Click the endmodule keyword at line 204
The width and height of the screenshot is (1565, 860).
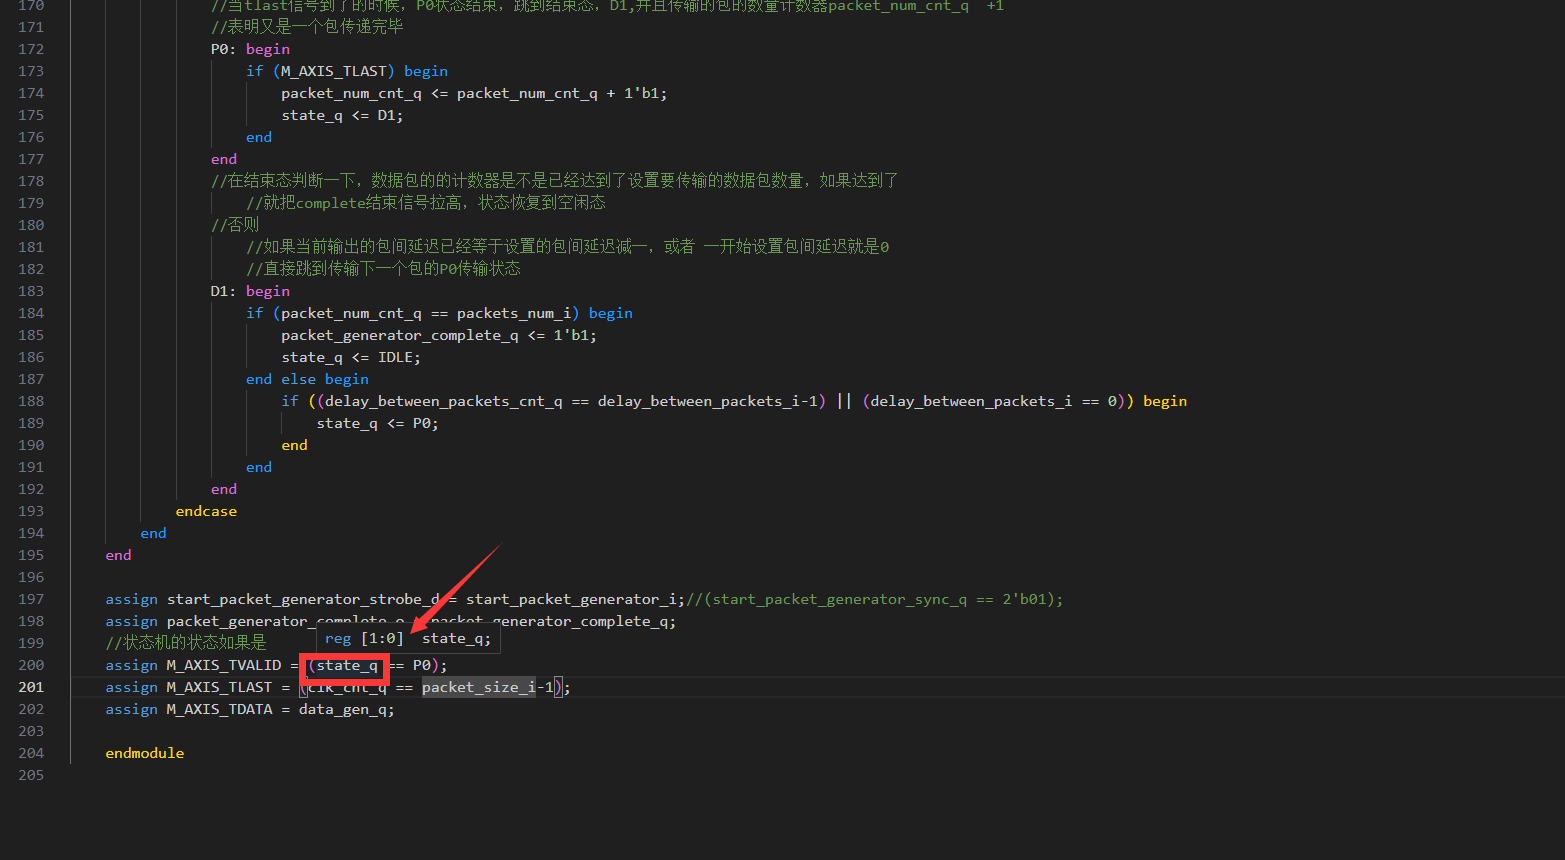[143, 752]
